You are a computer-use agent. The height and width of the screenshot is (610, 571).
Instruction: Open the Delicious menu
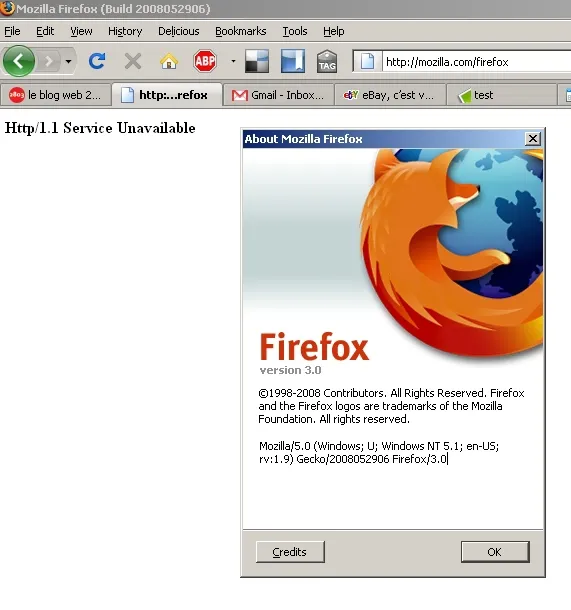click(179, 31)
